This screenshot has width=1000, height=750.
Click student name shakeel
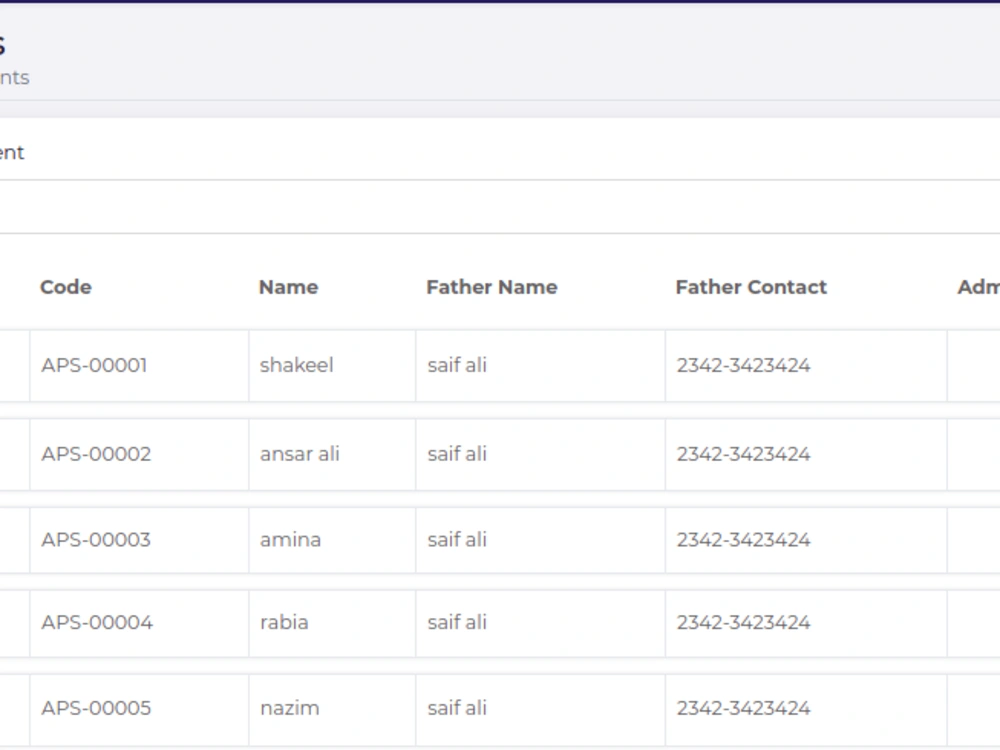click(297, 365)
